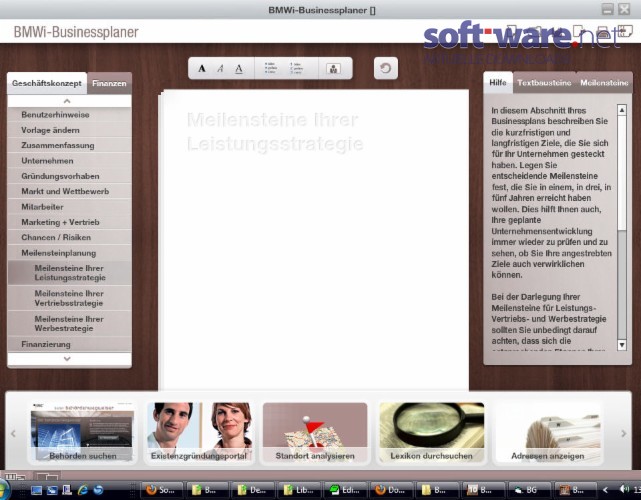
Task: Click the second view-mode tab above taskbar
Action: click(47, 476)
